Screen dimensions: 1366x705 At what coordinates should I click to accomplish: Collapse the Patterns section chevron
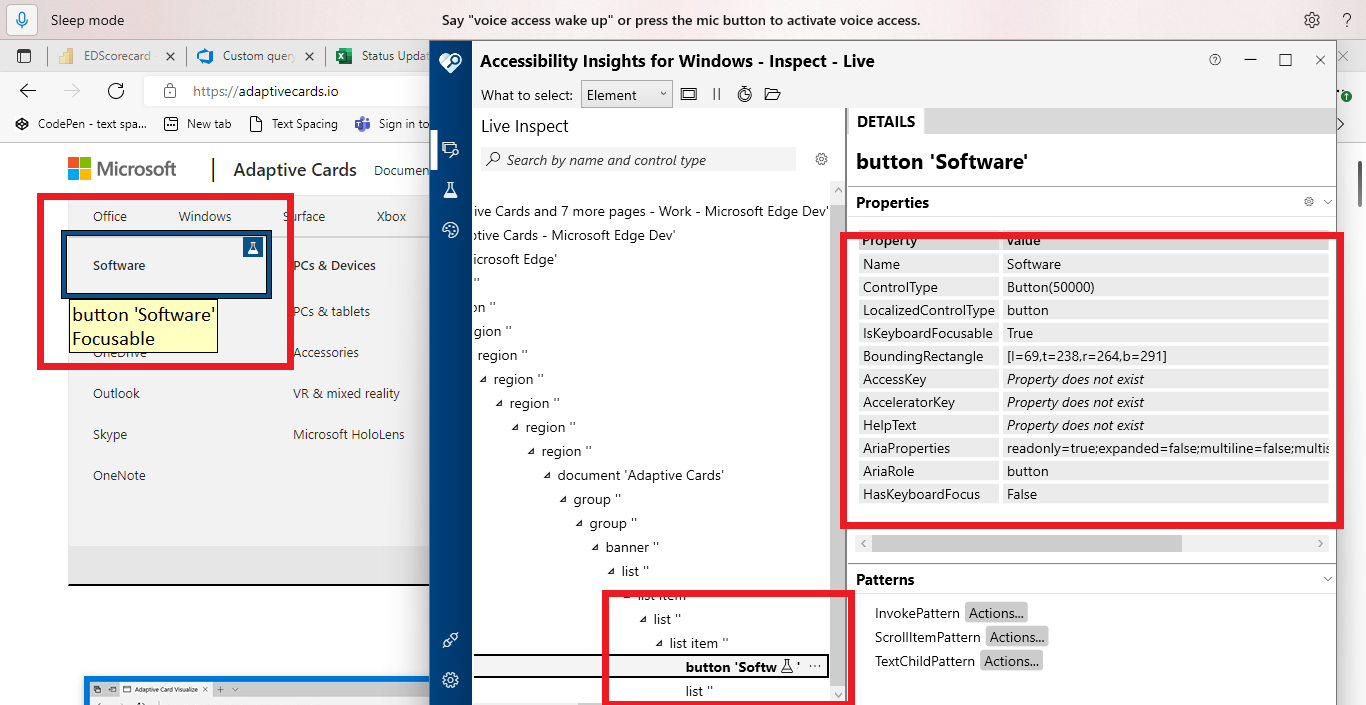(1328, 579)
